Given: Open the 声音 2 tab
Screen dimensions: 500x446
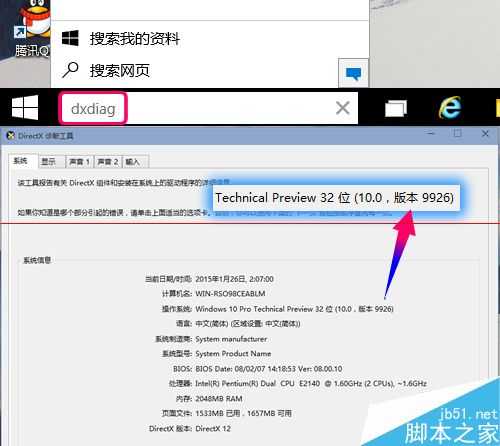Looking at the screenshot, I should (108, 162).
